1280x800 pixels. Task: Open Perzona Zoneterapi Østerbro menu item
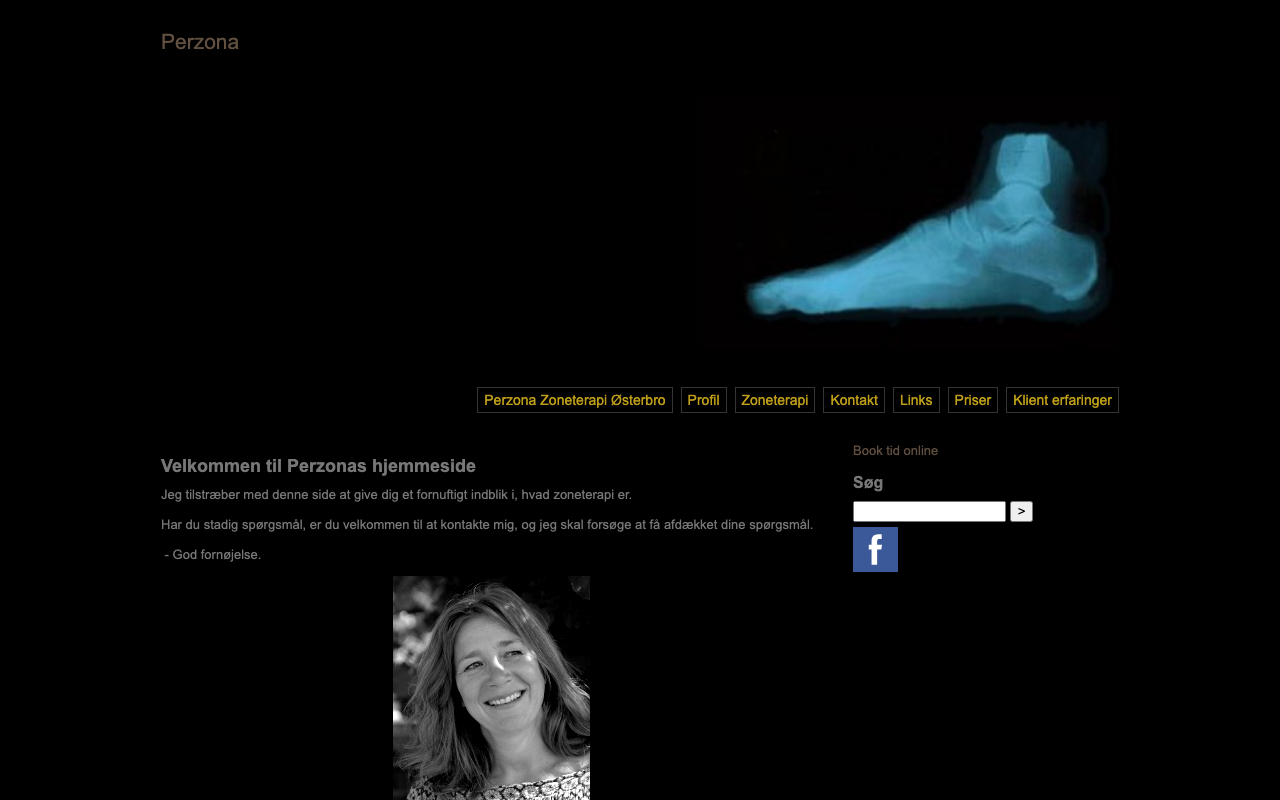pyautogui.click(x=575, y=400)
